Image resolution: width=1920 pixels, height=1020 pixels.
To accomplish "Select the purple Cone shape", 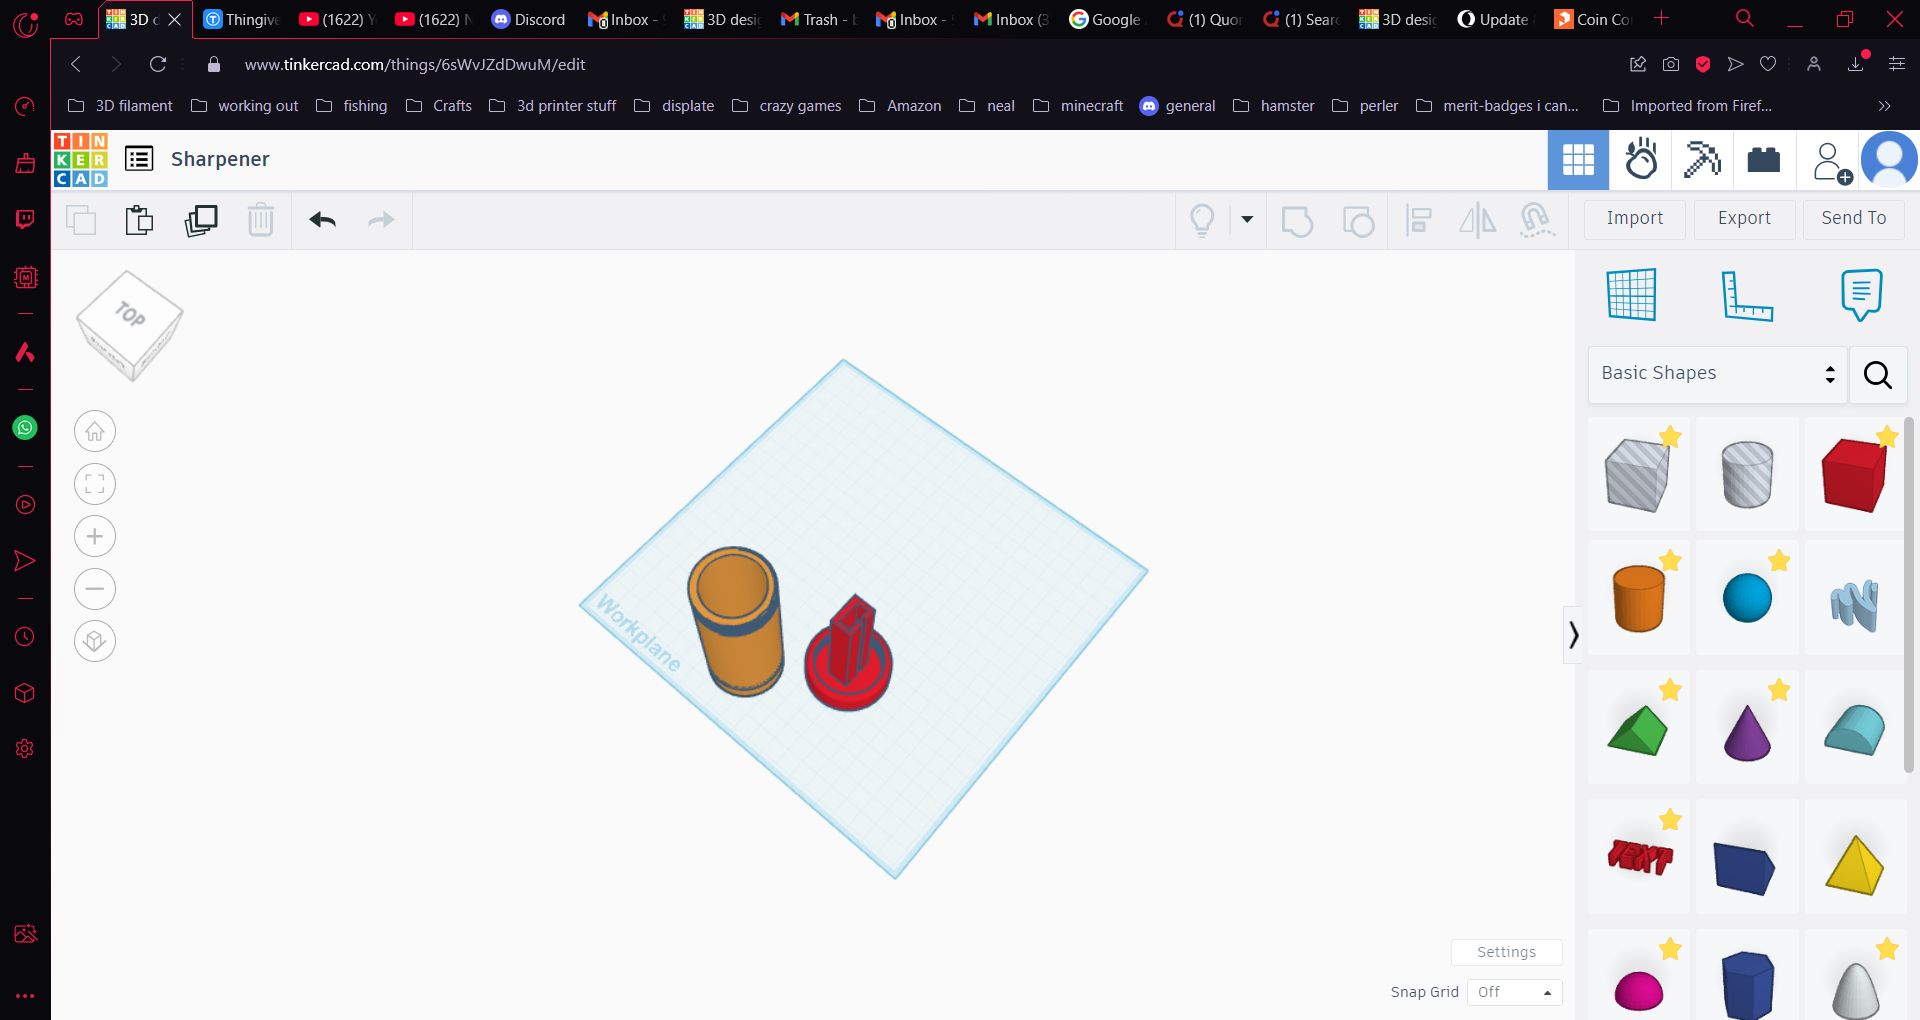I will point(1747,732).
